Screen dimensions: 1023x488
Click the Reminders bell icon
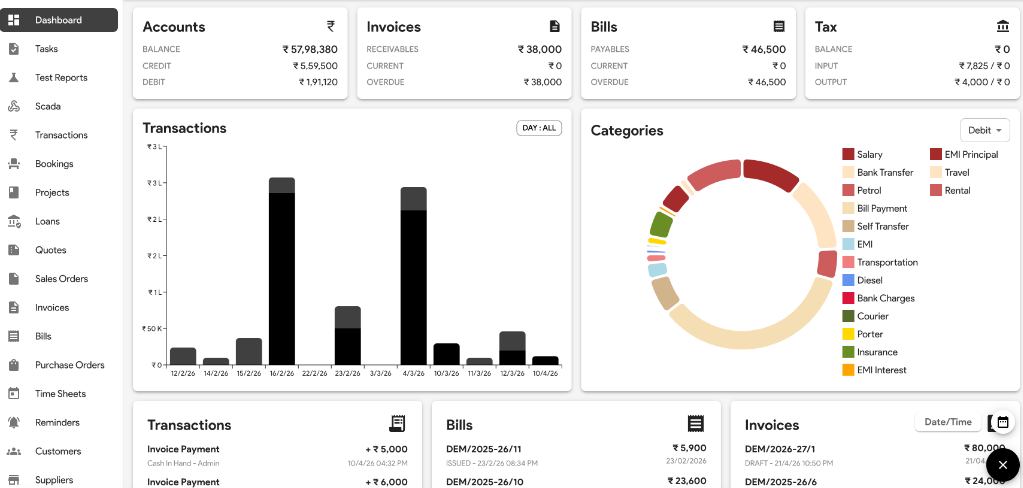pyautogui.click(x=13, y=422)
